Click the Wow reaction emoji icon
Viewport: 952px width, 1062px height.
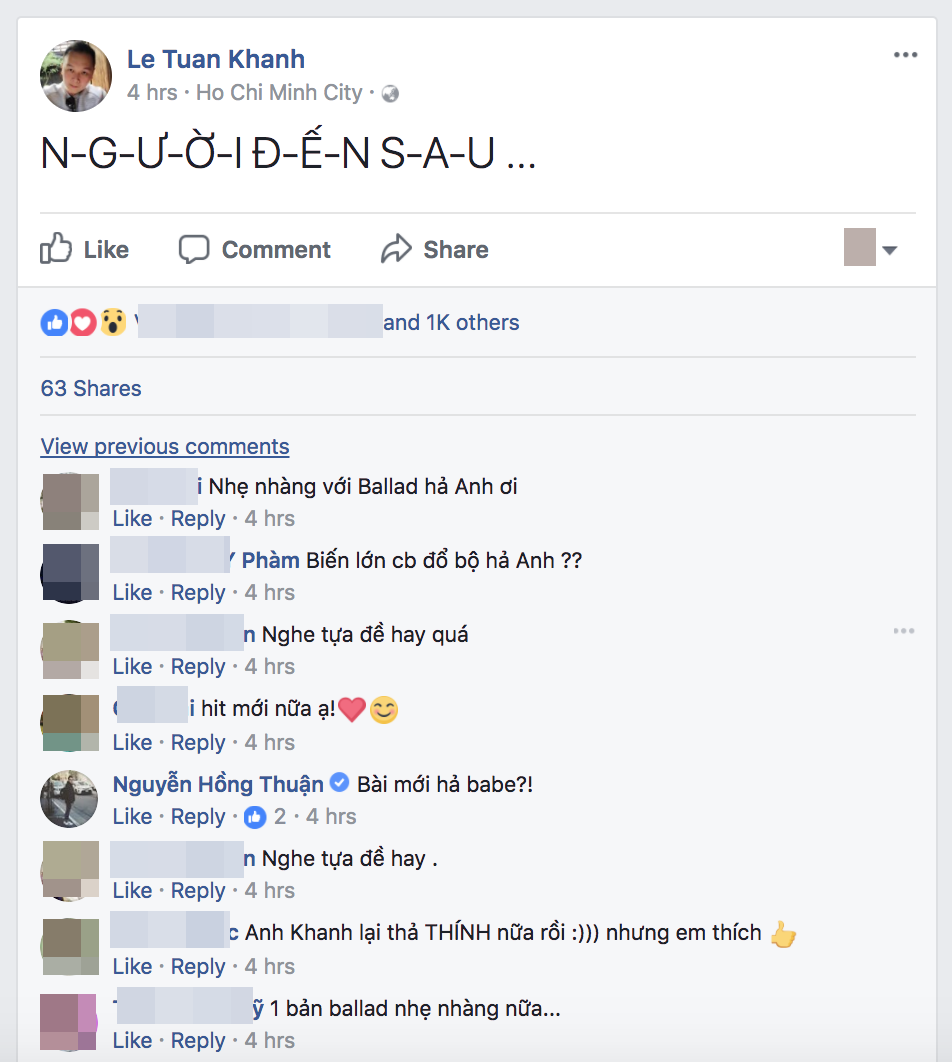point(113,322)
